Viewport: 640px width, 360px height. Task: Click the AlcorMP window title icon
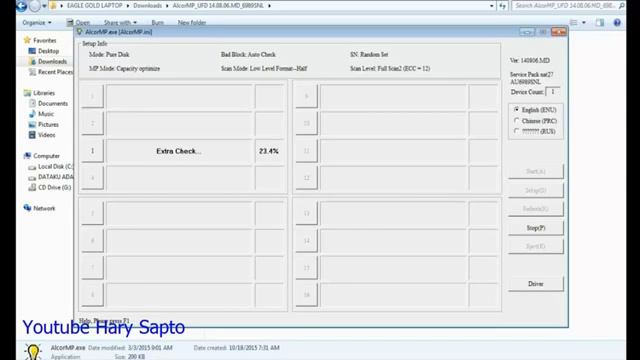79,32
